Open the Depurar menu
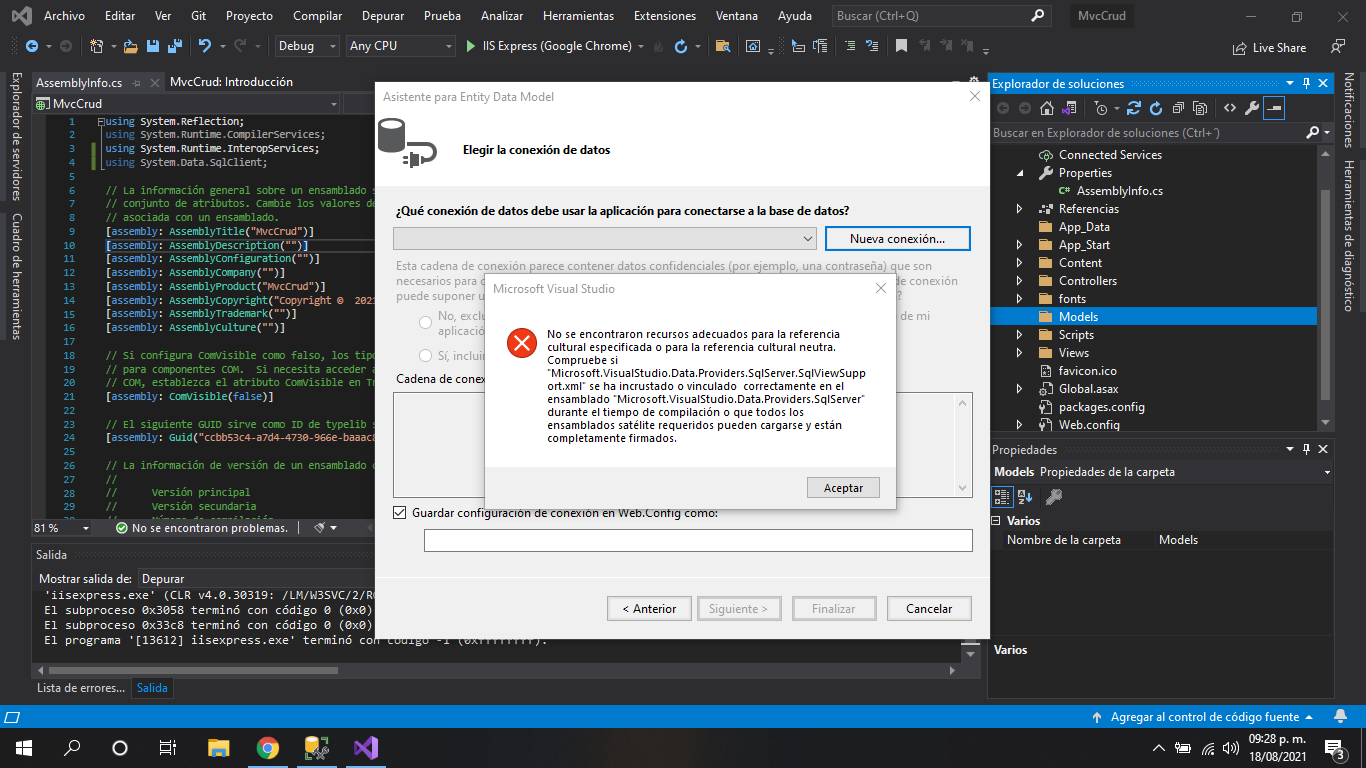 [384, 16]
